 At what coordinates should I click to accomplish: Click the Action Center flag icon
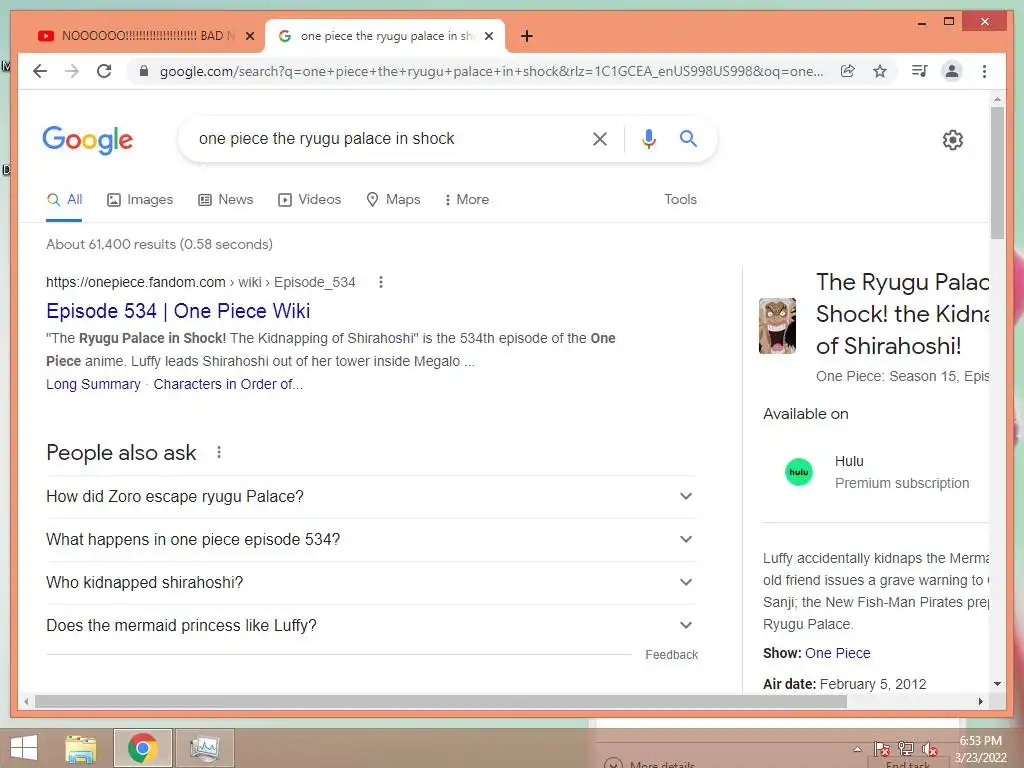pyautogui.click(x=881, y=749)
